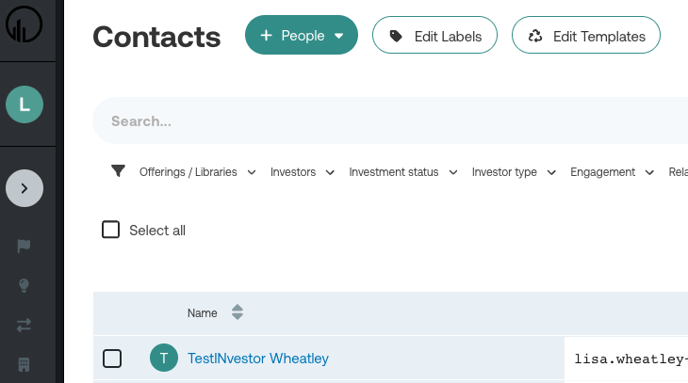The width and height of the screenshot is (688, 383).
Task: Click the building icon in the sidebar
Action: pos(24,365)
